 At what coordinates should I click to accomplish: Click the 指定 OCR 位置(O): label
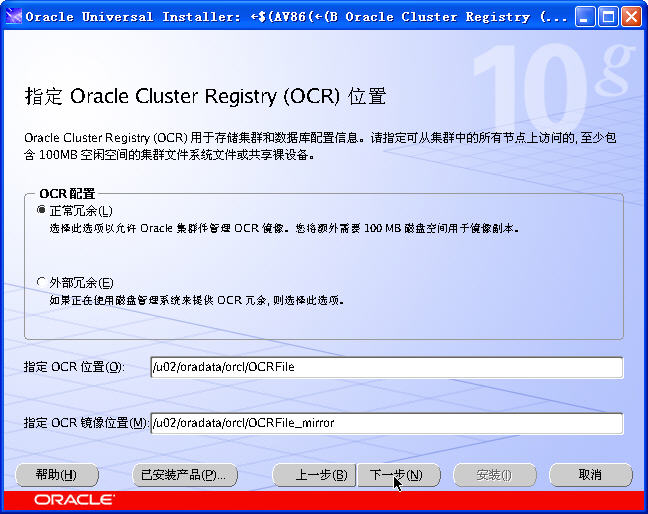coord(74,367)
